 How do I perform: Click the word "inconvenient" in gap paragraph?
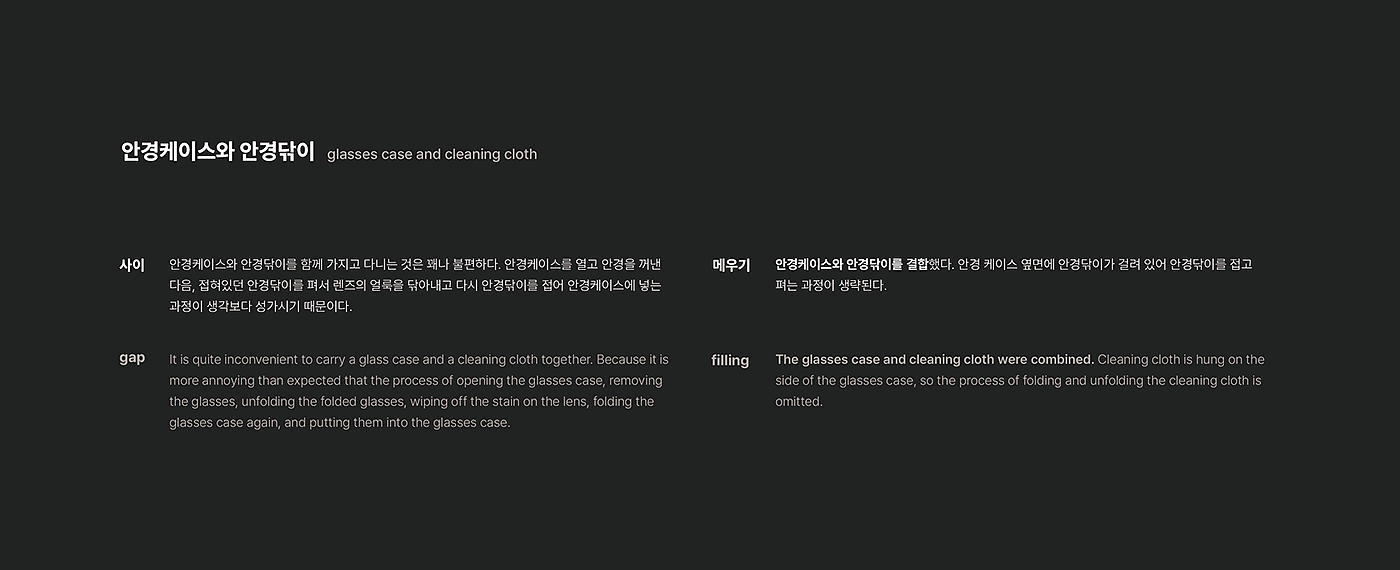point(263,359)
